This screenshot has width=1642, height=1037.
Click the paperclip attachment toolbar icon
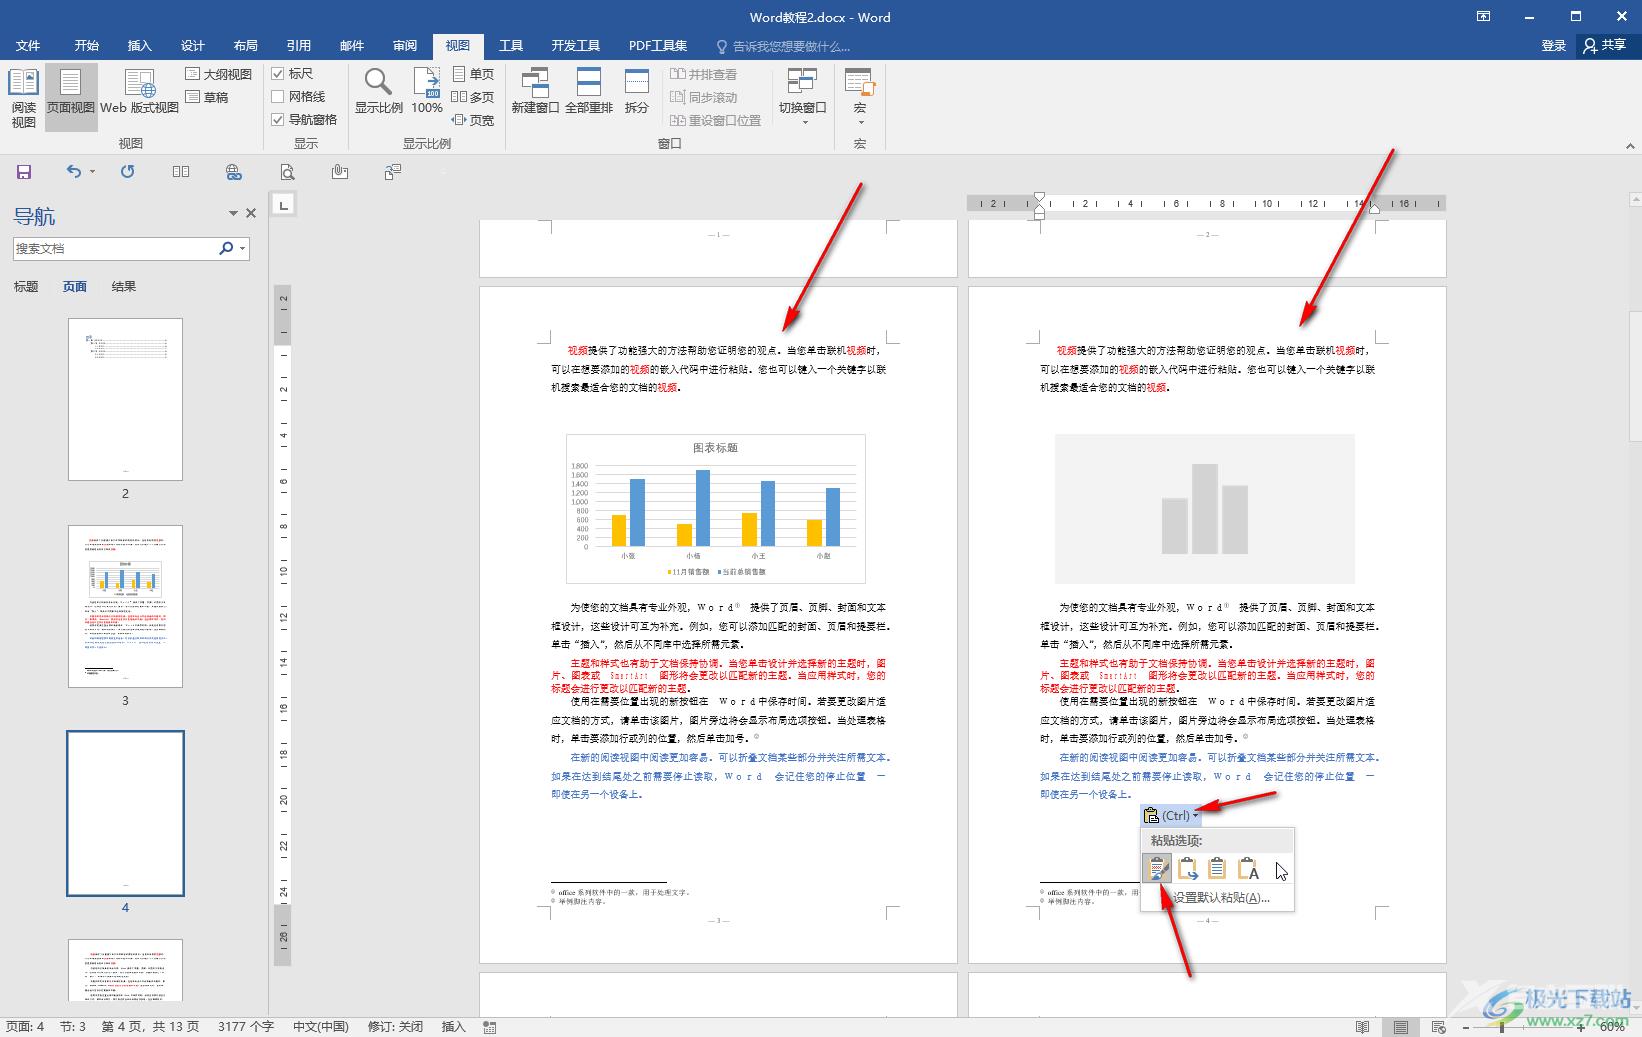click(x=340, y=172)
